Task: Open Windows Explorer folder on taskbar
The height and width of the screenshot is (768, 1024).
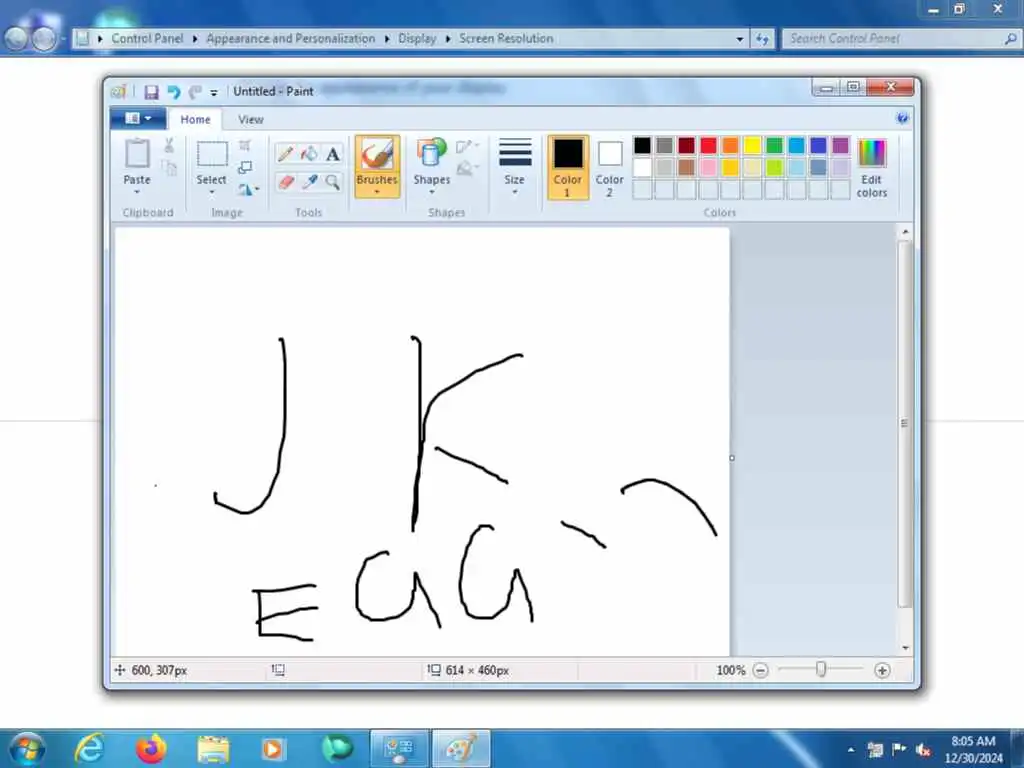Action: coord(212,748)
